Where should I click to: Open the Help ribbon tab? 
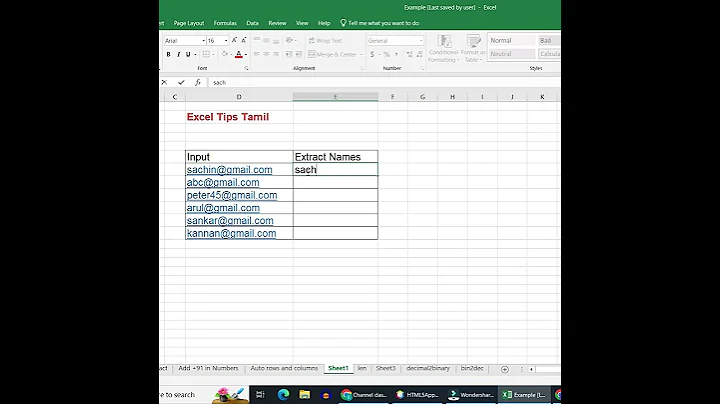pos(324,23)
